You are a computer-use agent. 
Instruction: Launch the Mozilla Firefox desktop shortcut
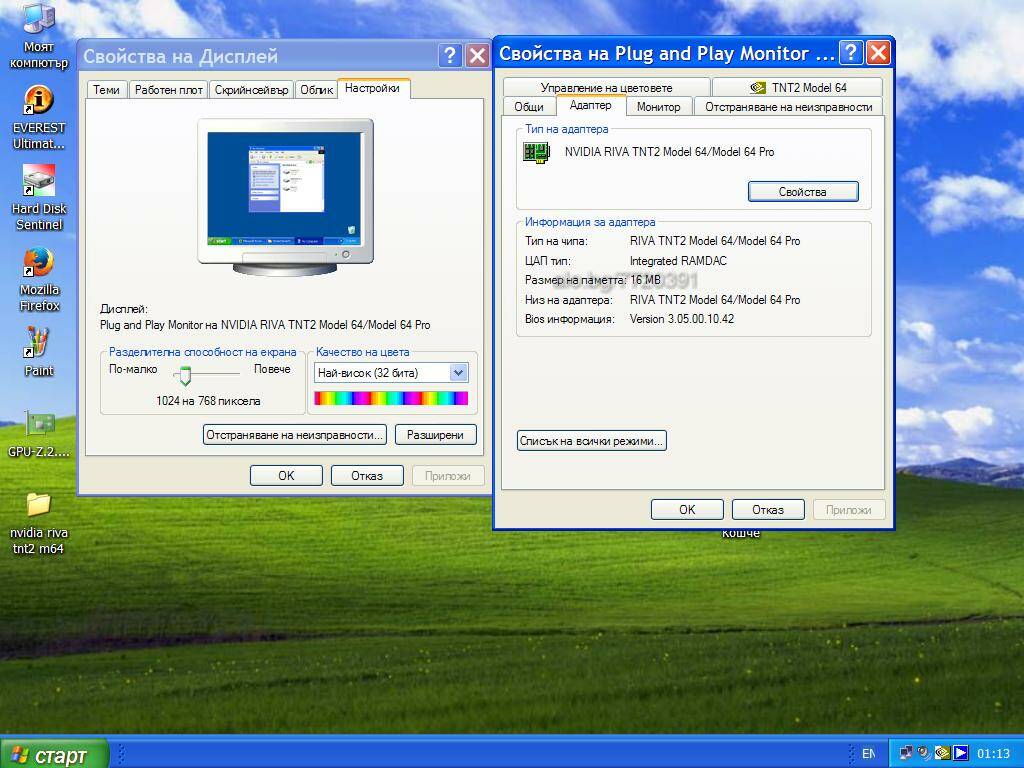point(39,279)
